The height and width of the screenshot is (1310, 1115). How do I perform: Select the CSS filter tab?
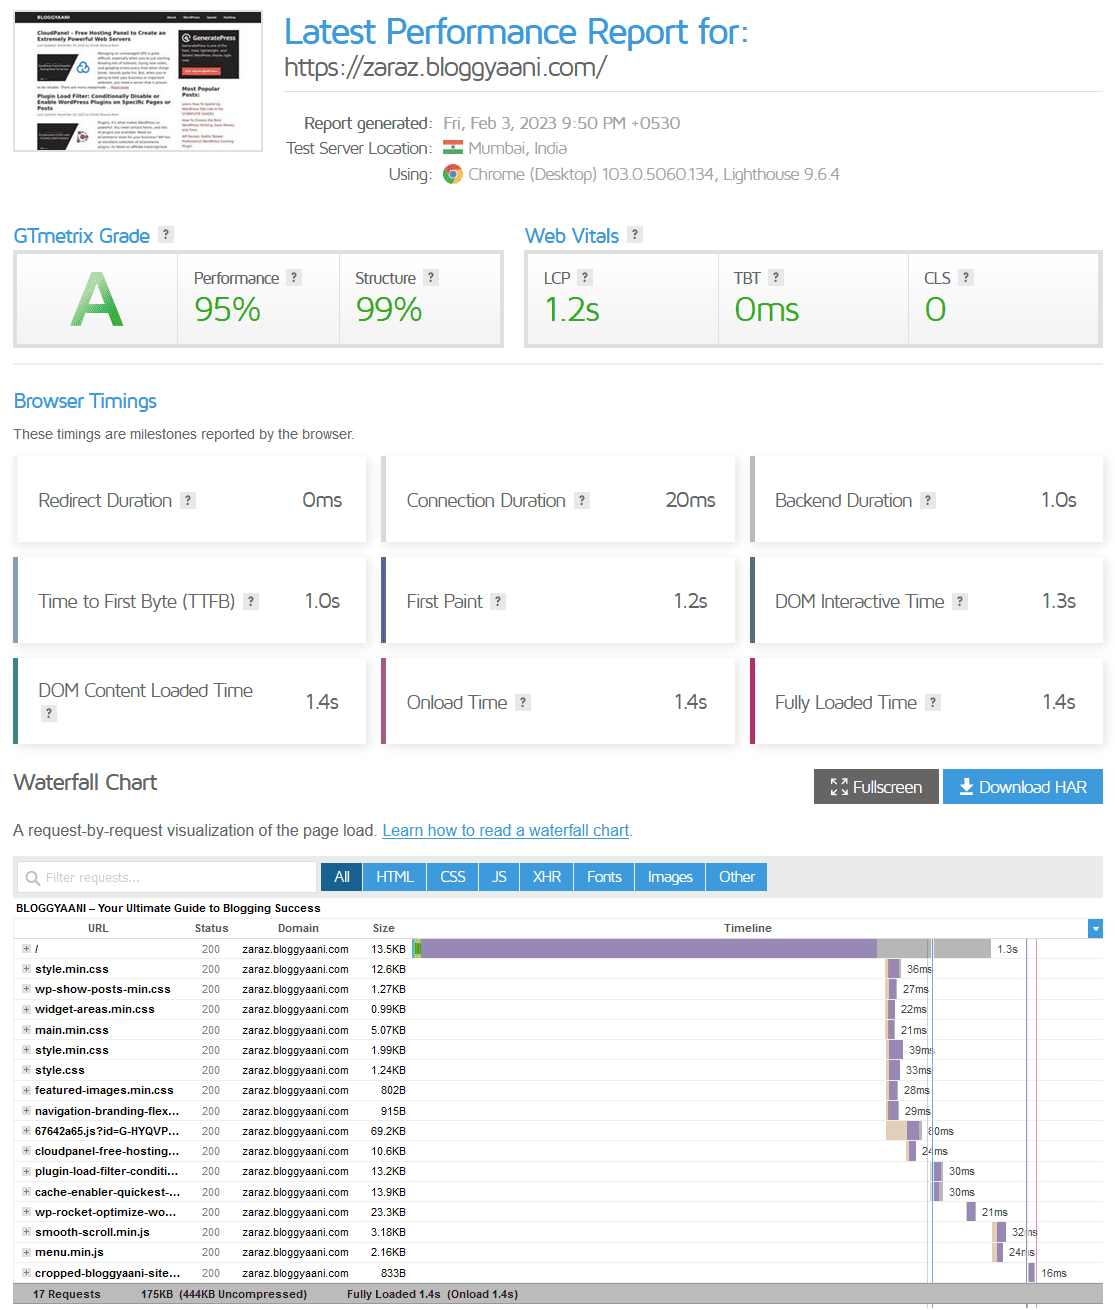pyautogui.click(x=453, y=877)
